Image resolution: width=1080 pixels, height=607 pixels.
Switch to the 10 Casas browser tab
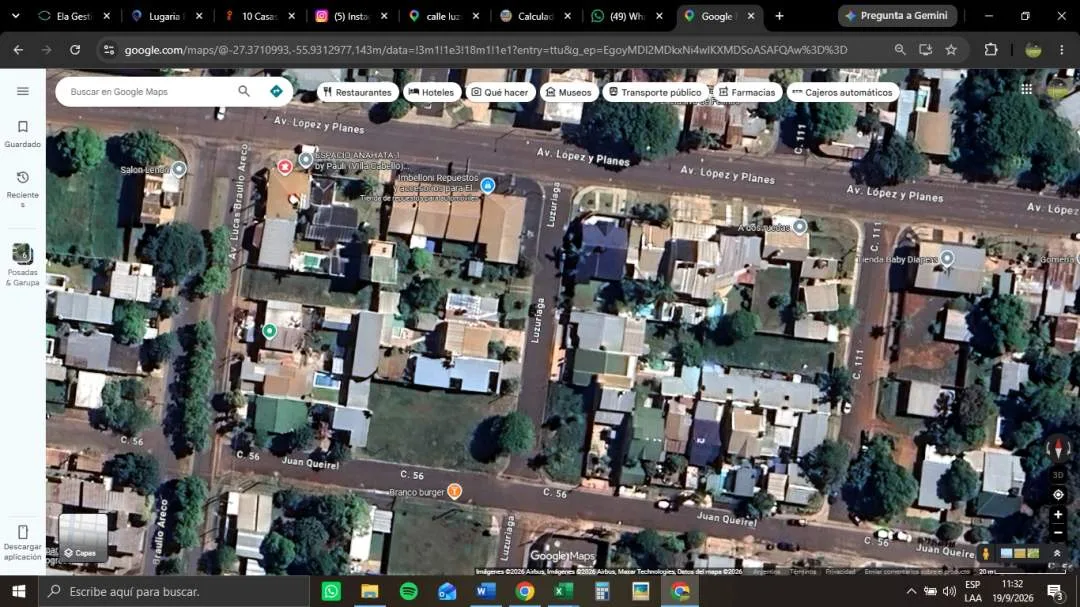click(260, 16)
